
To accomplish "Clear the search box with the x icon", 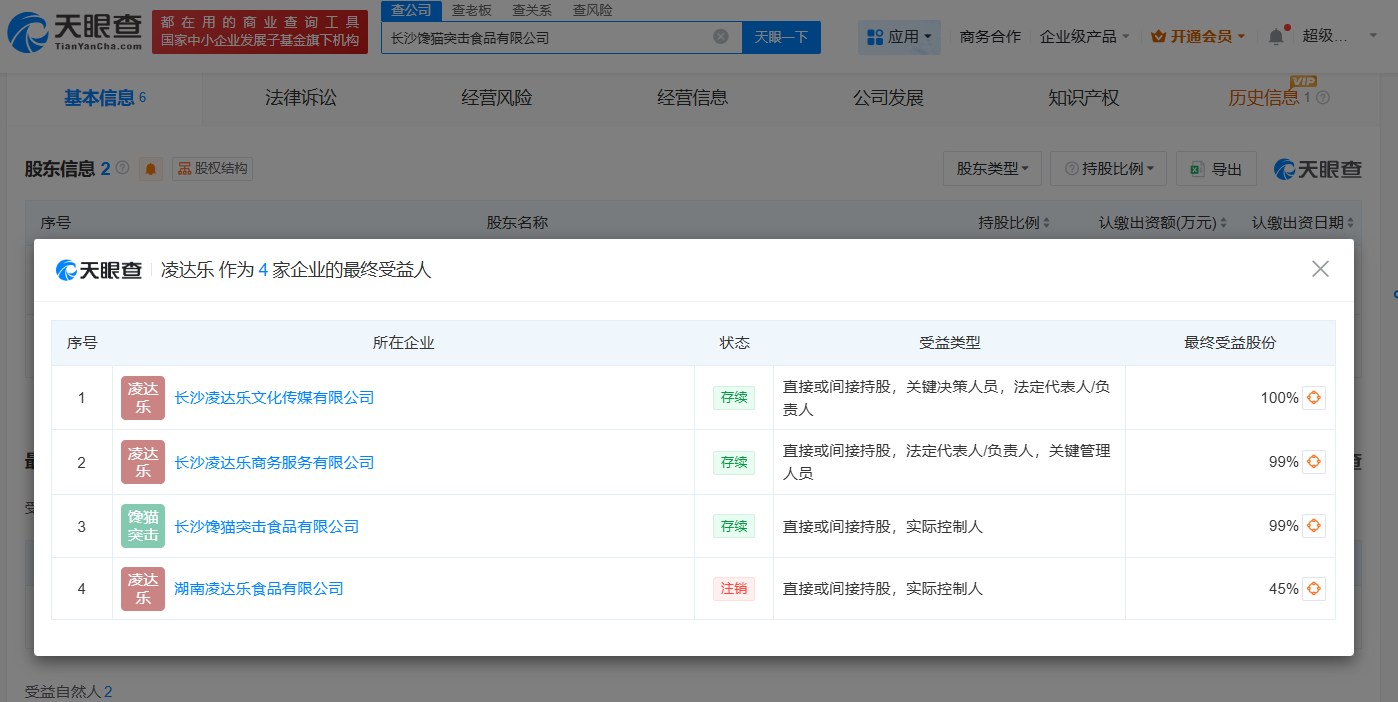I will coord(718,36).
